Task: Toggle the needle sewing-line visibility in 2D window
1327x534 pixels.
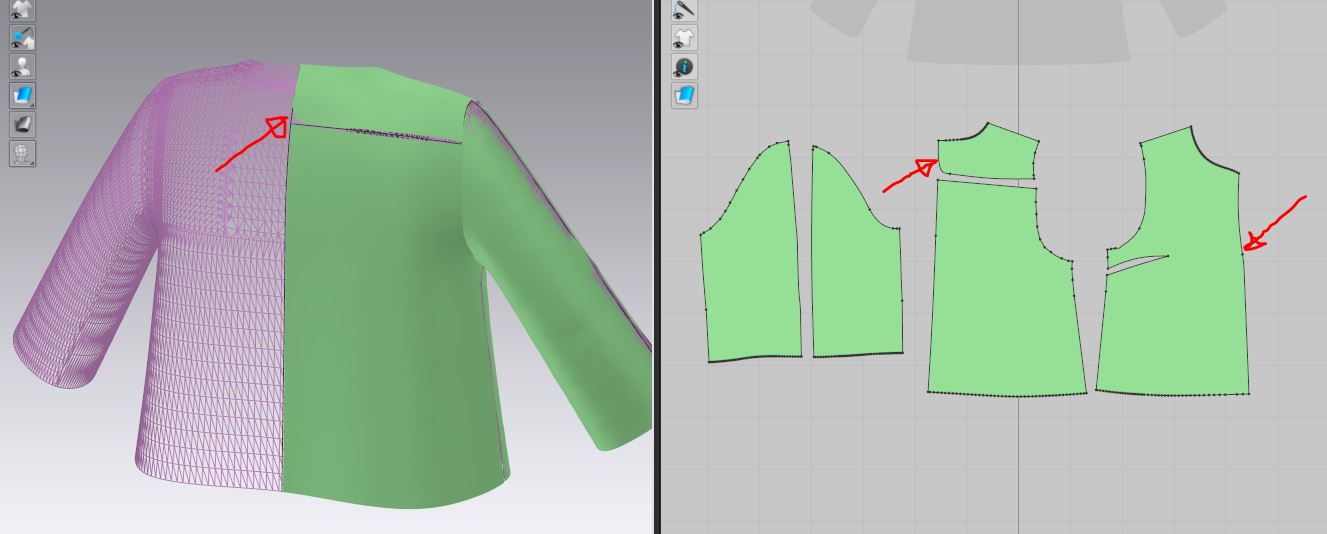Action: tap(684, 10)
